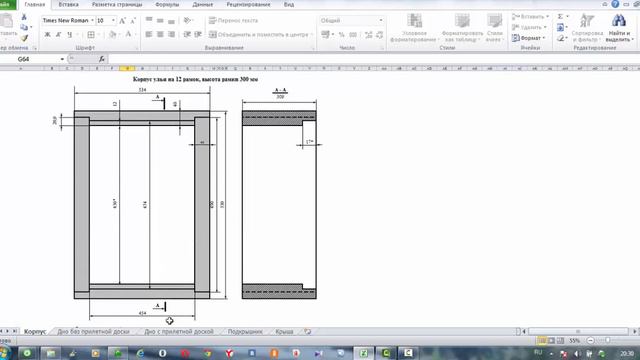Screen dimensions: 640x360
Task: Click the decrease decimal icon
Action: (x=380, y=35)
